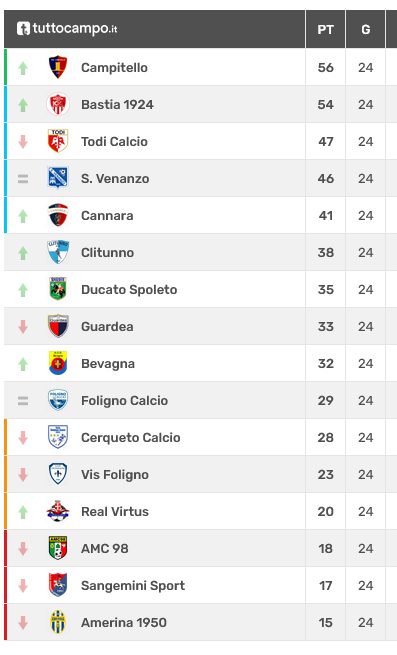The width and height of the screenshot is (397, 655).
Task: Click the Bevagna team crest
Action: [58, 363]
